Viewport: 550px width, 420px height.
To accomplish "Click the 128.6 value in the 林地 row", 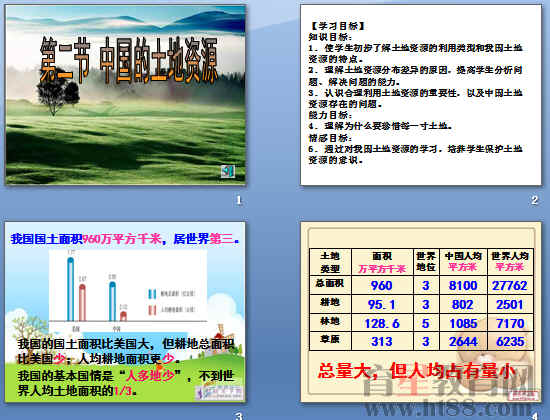I will click(382, 323).
